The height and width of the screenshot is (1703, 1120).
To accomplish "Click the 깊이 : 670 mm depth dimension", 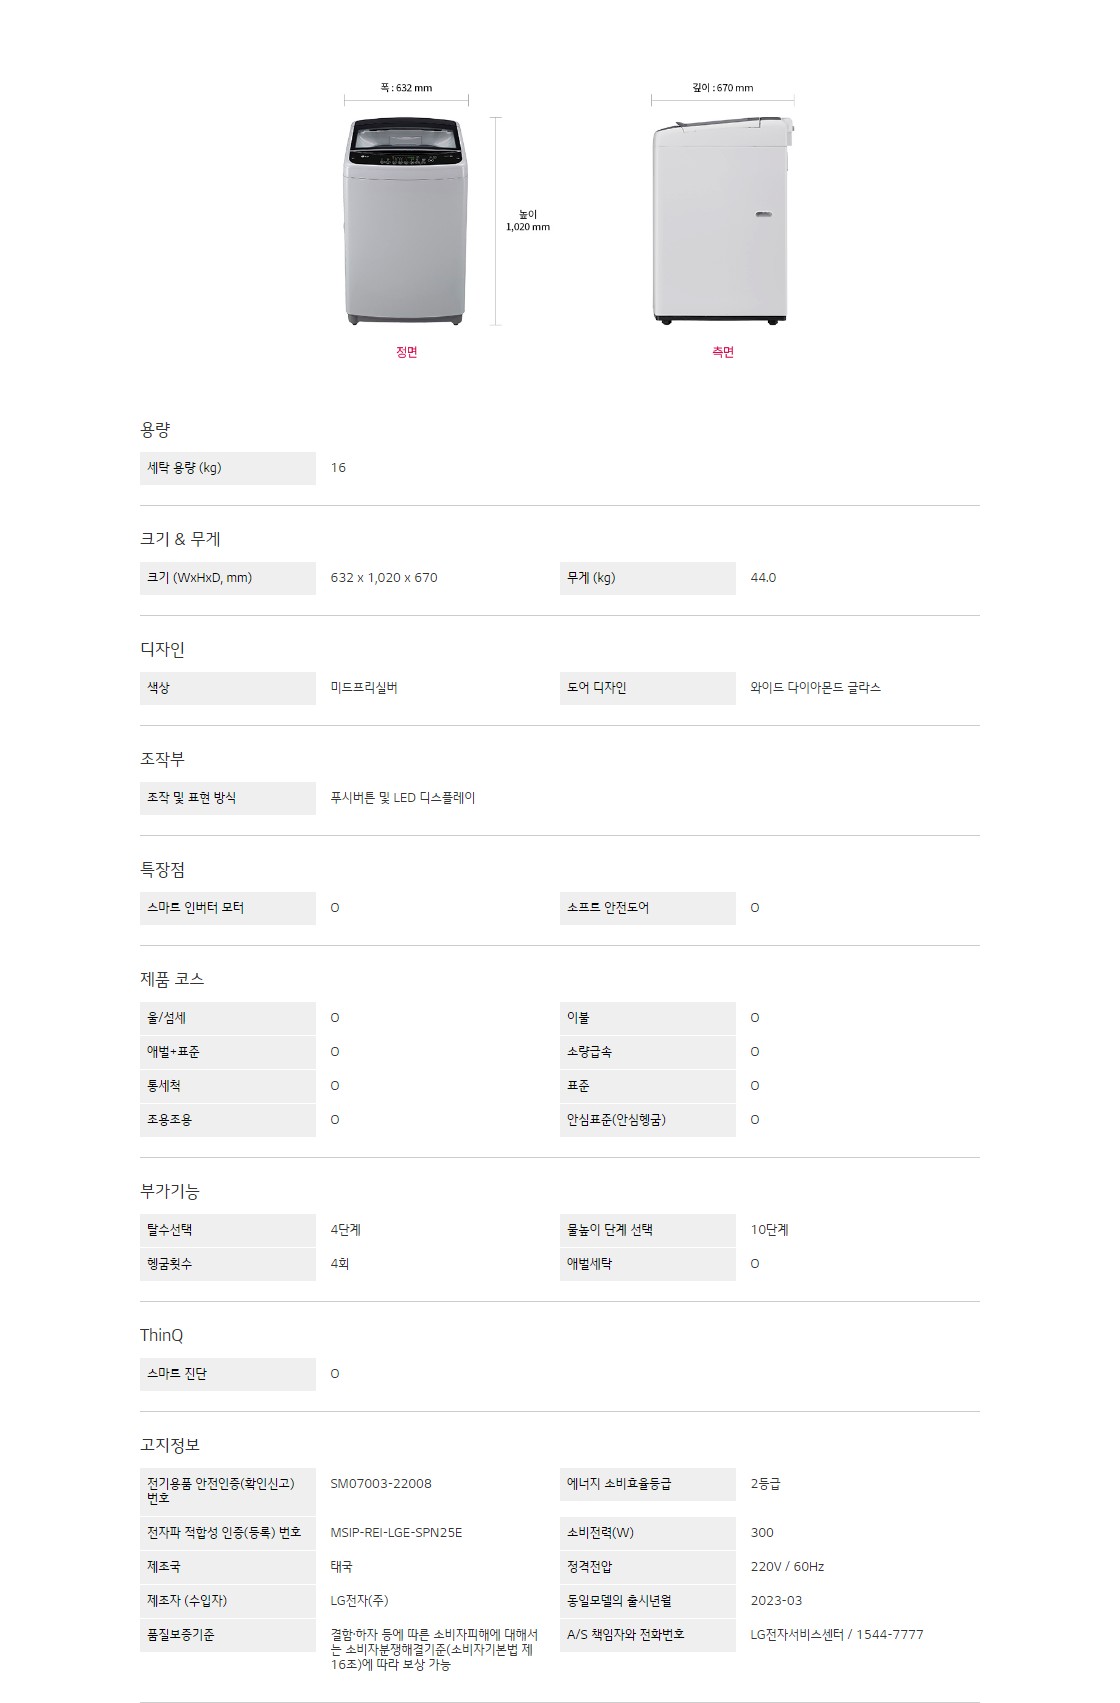I will coord(723,88).
